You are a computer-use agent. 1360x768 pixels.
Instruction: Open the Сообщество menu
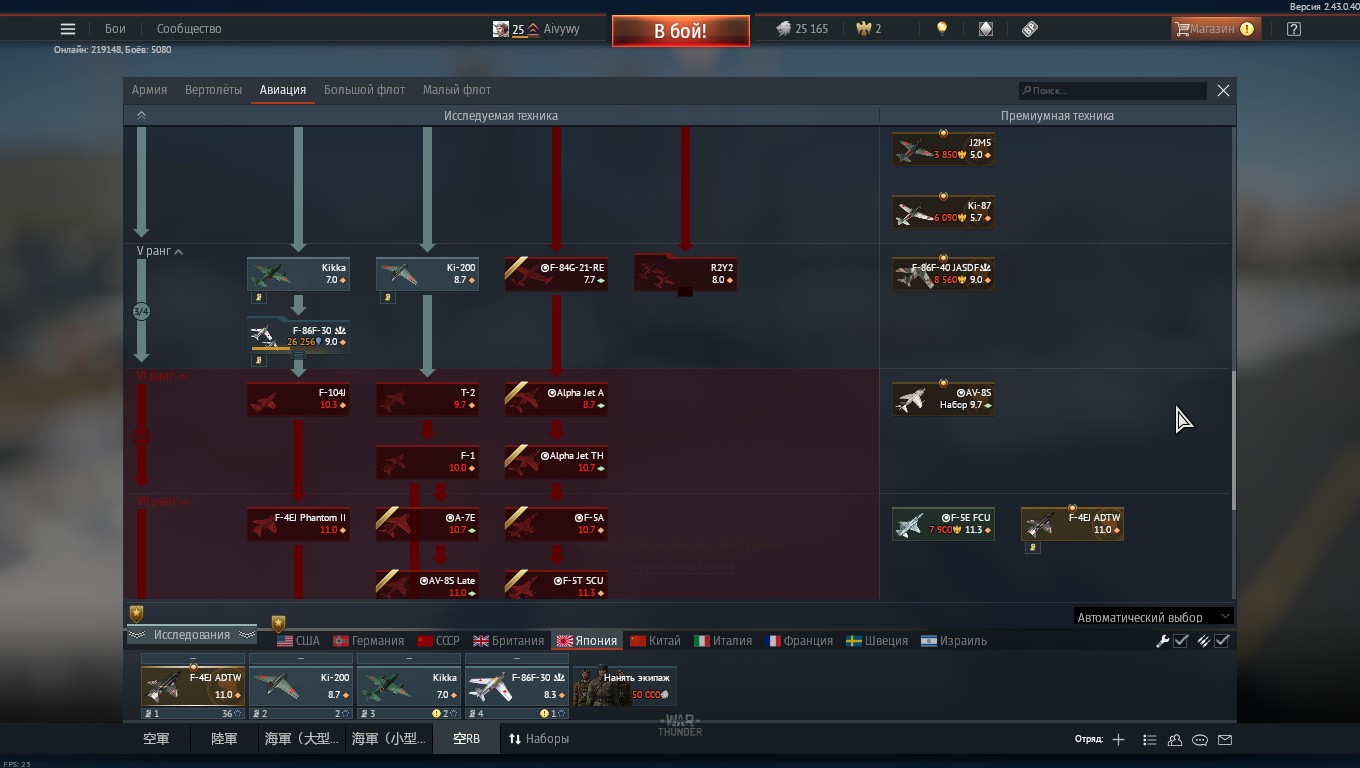[189, 29]
